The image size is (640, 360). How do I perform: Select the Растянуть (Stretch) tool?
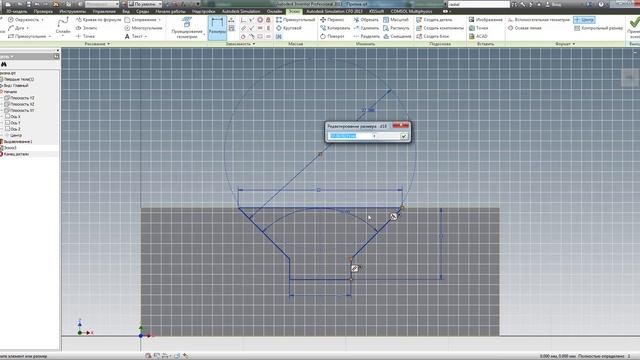(x=396, y=28)
